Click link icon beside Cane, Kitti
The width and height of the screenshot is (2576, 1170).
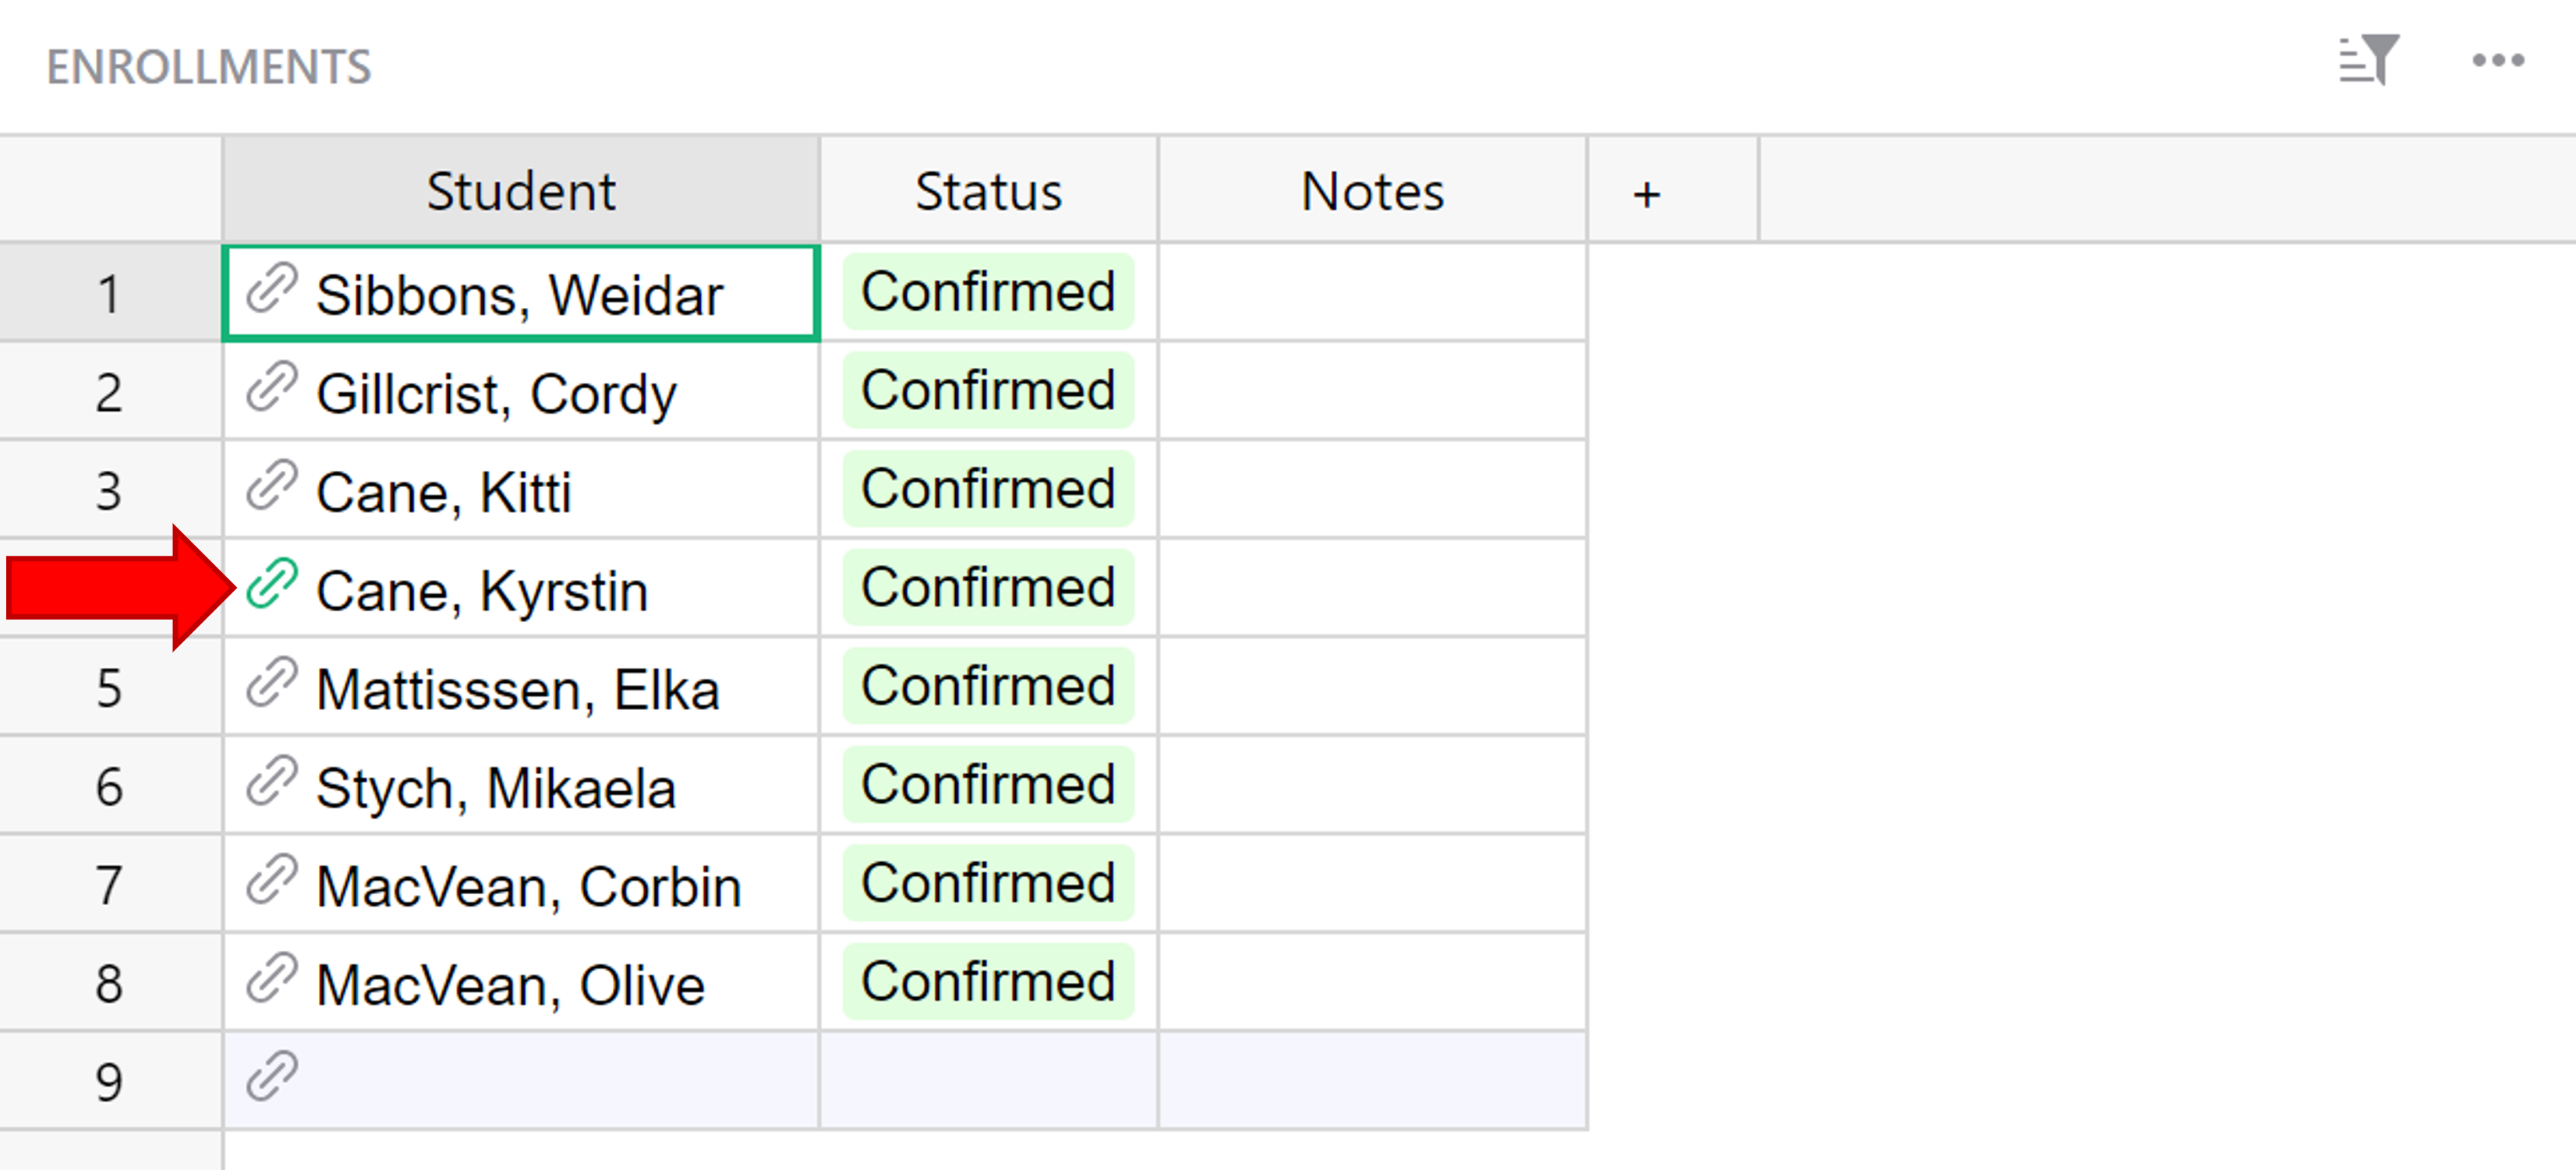tap(271, 486)
